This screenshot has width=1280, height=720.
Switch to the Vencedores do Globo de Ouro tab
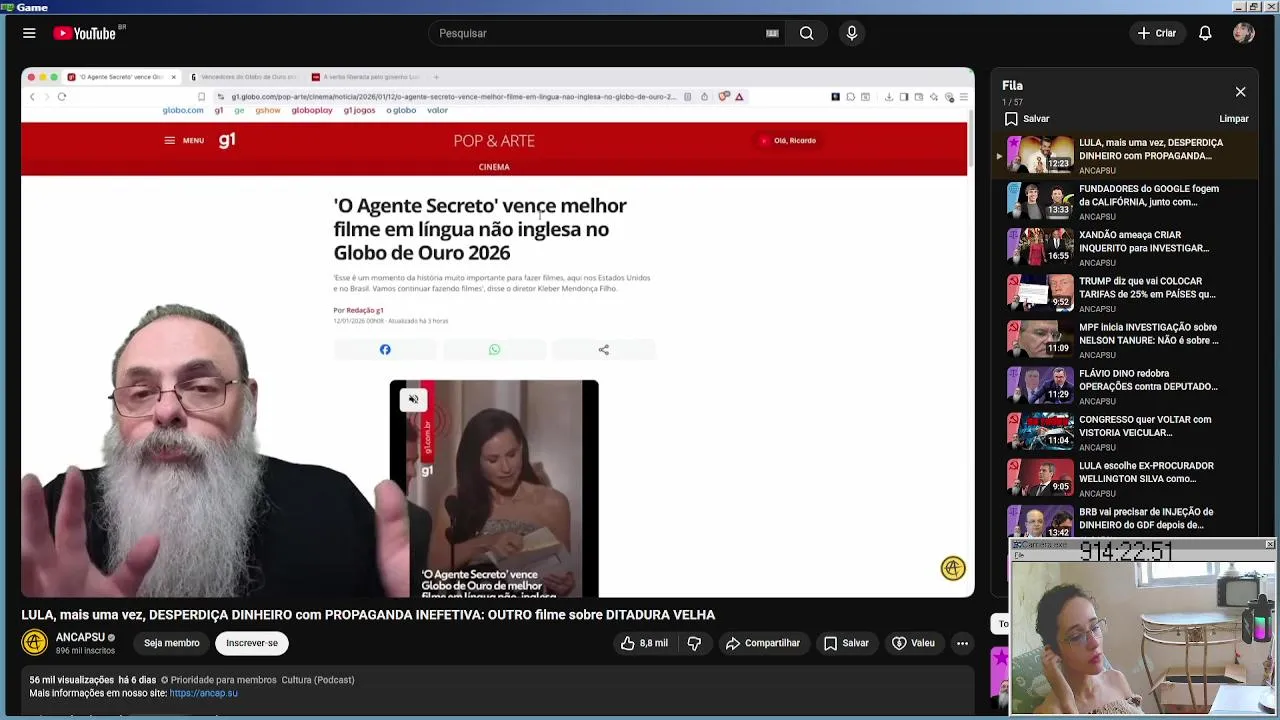tap(243, 77)
